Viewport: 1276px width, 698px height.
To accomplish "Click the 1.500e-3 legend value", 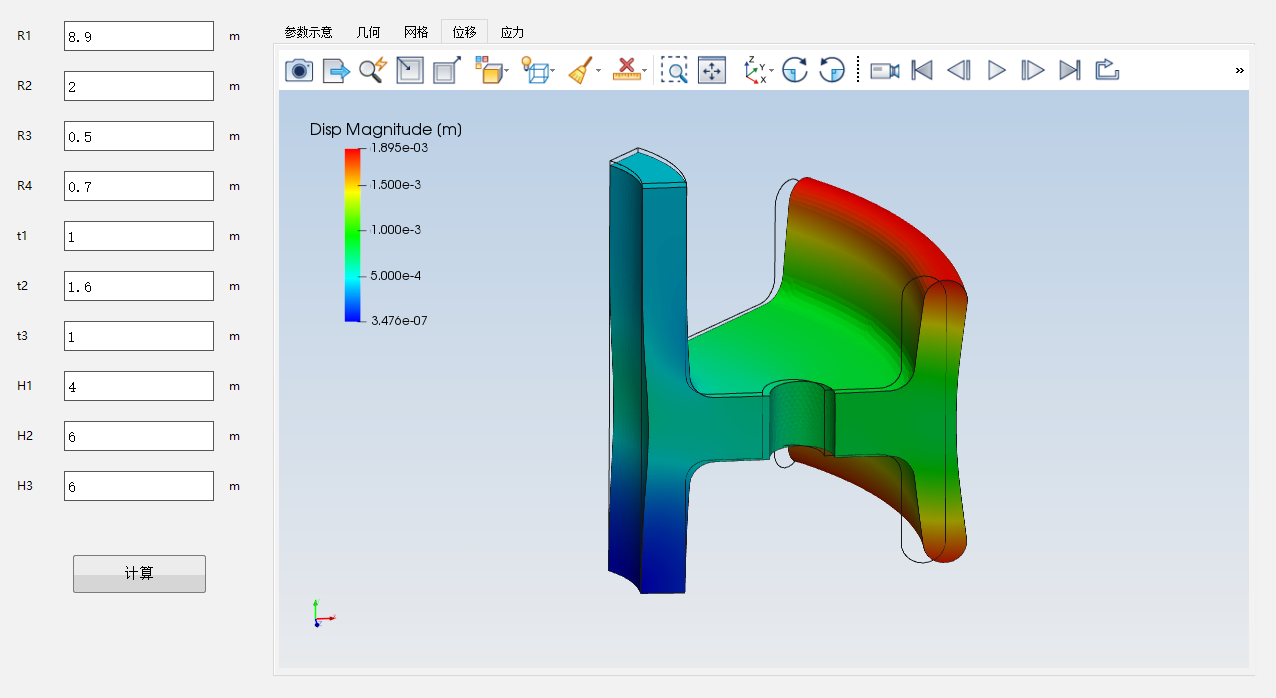I will tap(396, 185).
